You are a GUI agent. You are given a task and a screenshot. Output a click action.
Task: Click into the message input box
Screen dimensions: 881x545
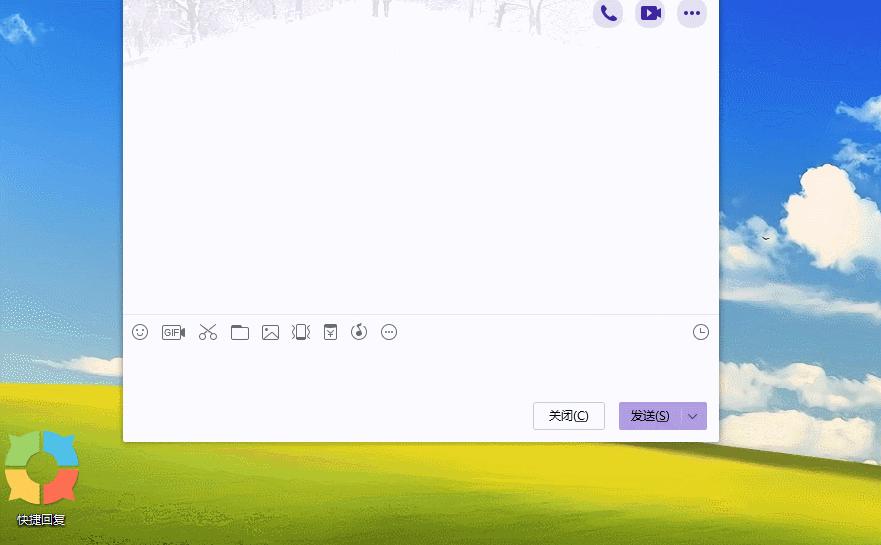pyautogui.click(x=420, y=370)
